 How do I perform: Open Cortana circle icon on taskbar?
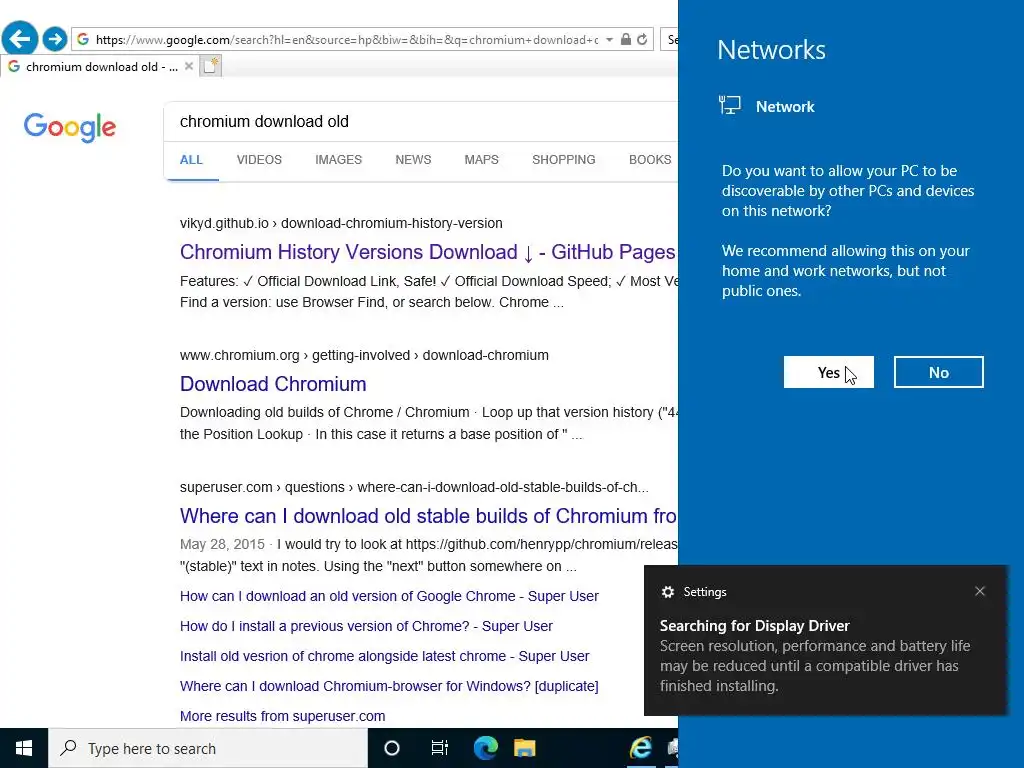(392, 748)
